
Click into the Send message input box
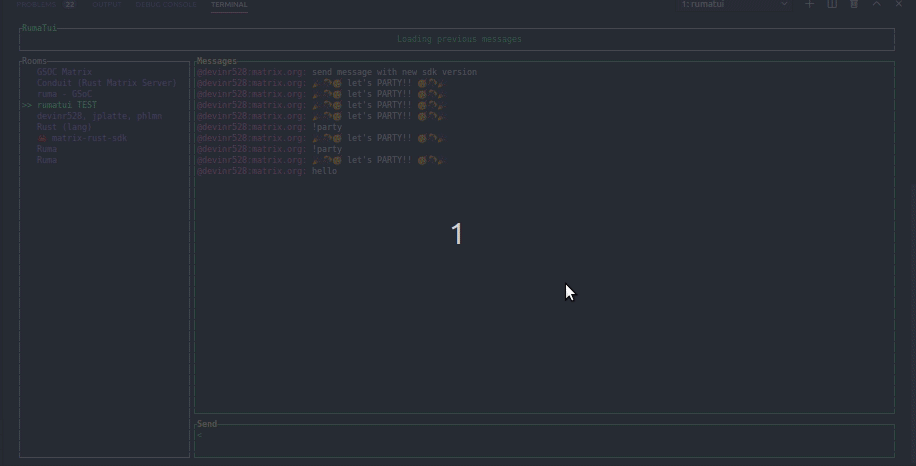pos(544,439)
